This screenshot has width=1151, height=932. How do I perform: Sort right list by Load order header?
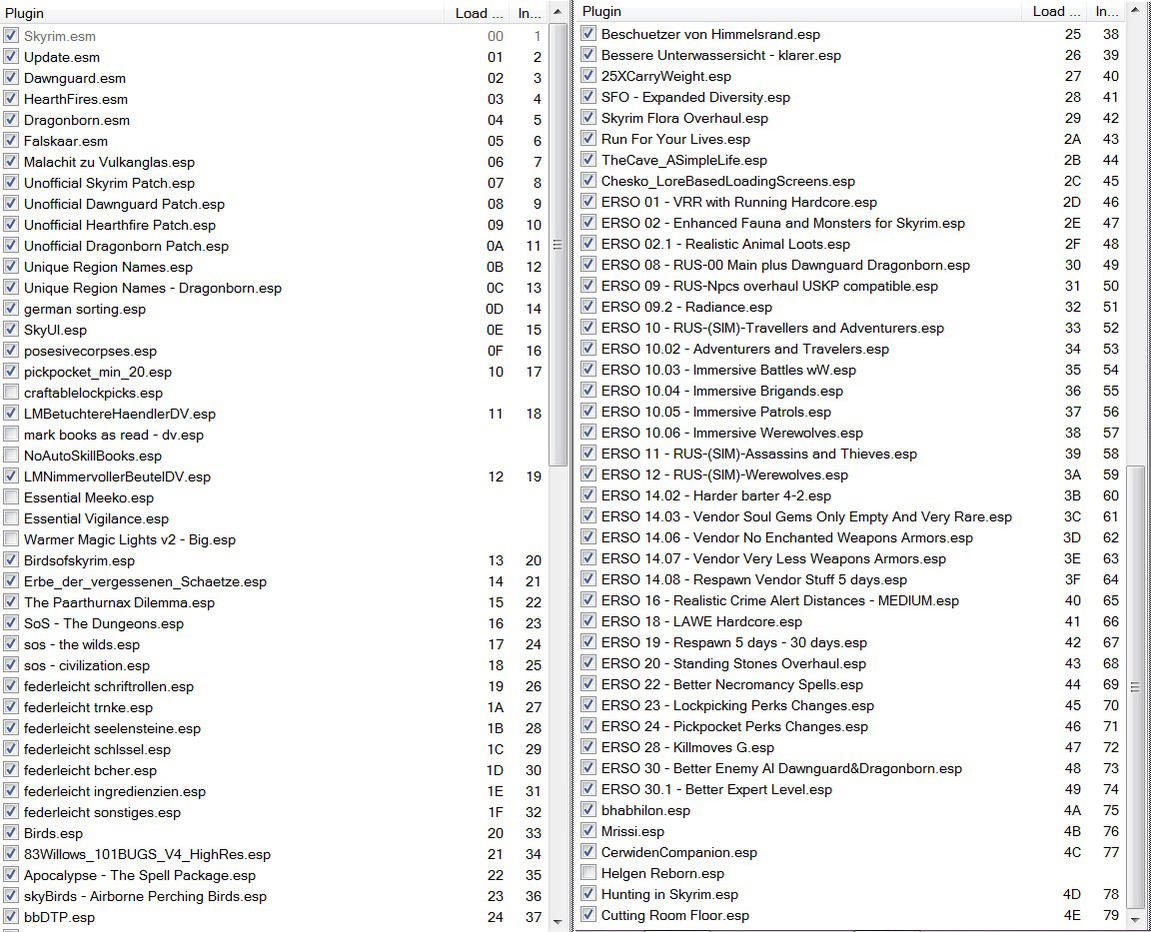[1056, 11]
